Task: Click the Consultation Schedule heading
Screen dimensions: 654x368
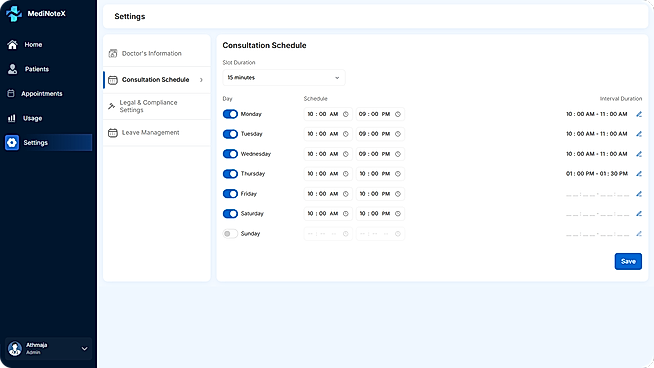Action: pyautogui.click(x=264, y=45)
